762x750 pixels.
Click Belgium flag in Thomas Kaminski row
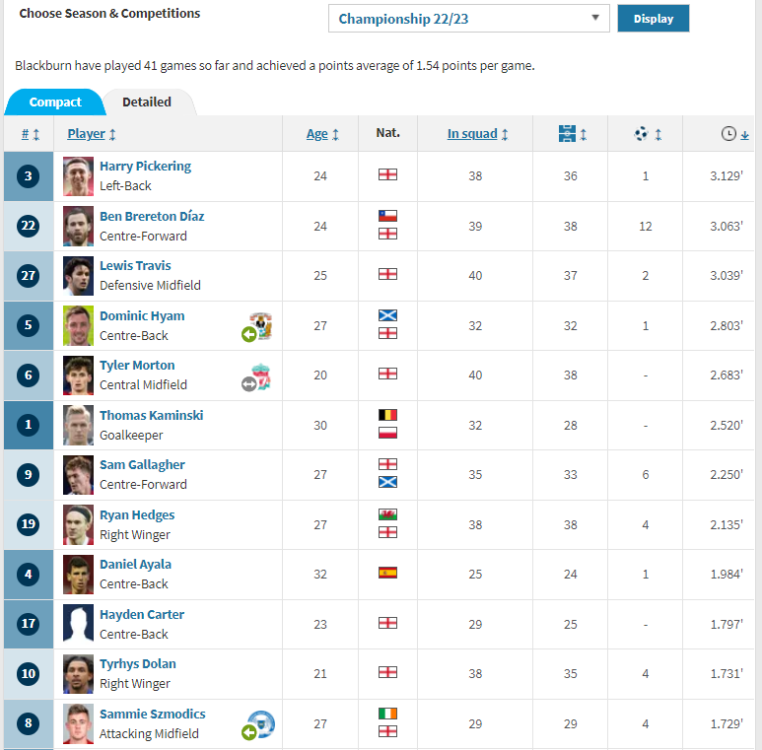click(387, 415)
